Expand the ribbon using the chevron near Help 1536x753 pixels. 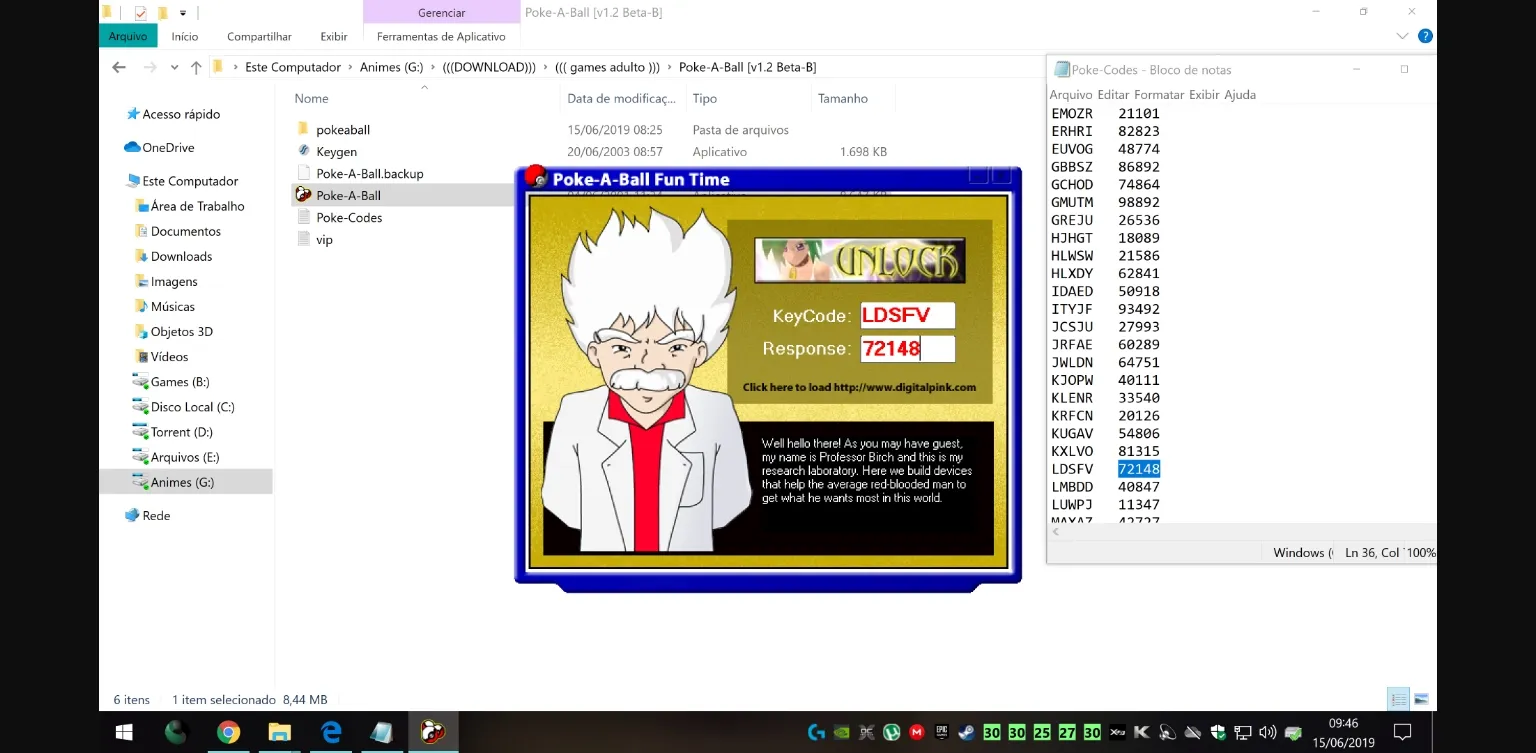pos(1400,36)
